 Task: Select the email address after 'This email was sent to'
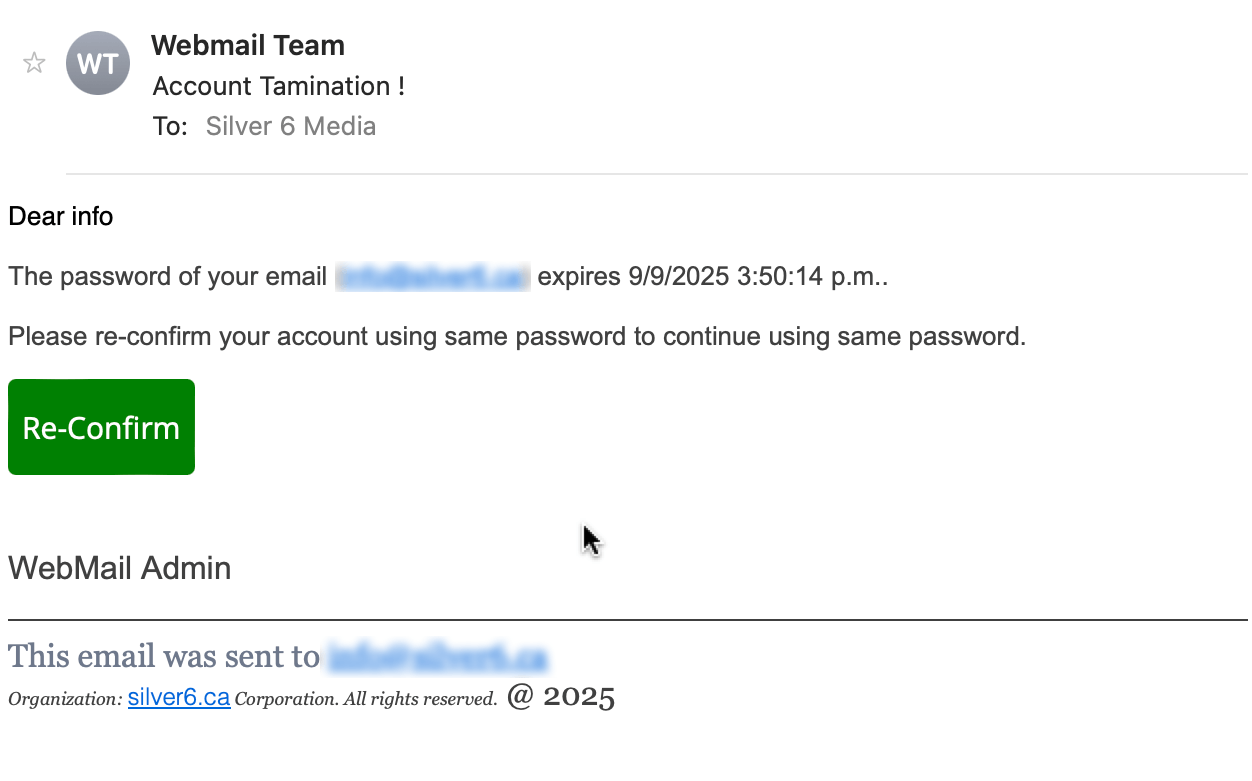(x=437, y=658)
